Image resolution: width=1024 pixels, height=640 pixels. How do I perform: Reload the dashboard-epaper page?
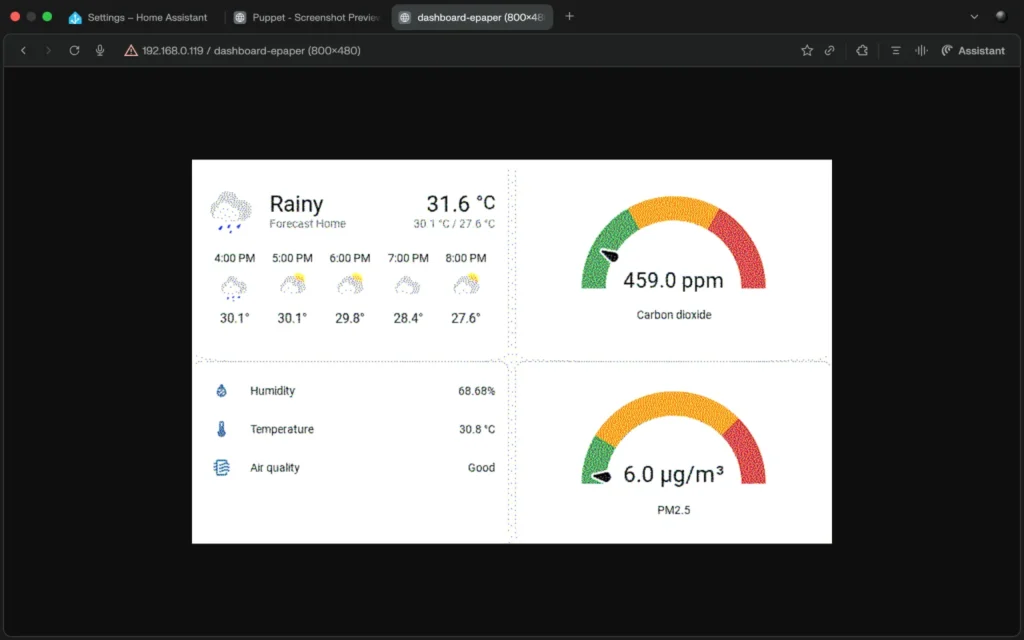[74, 50]
